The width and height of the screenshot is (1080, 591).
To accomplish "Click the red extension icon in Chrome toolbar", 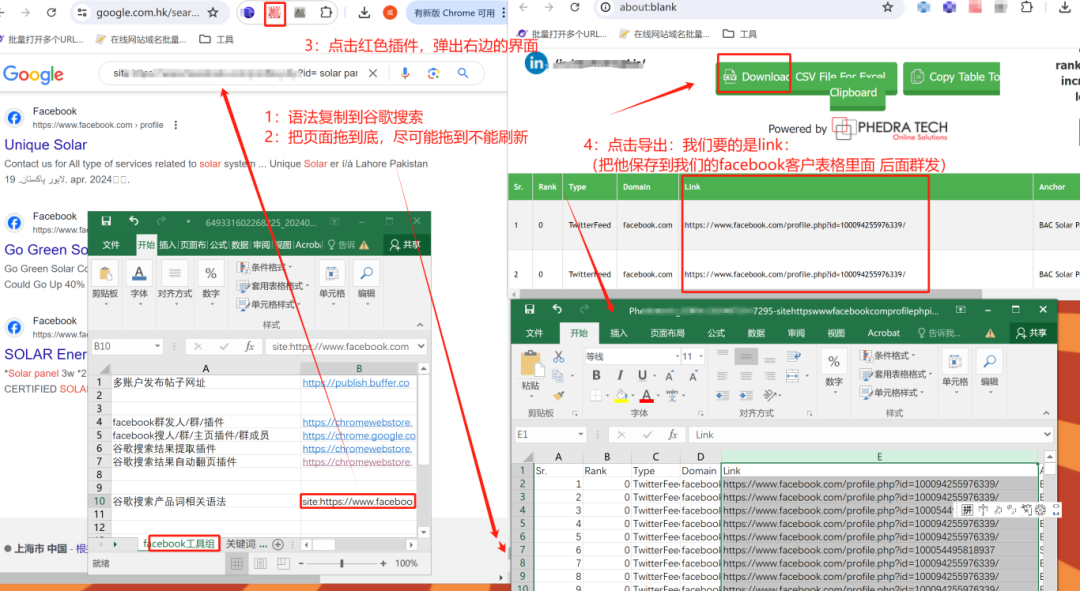I will pos(275,12).
